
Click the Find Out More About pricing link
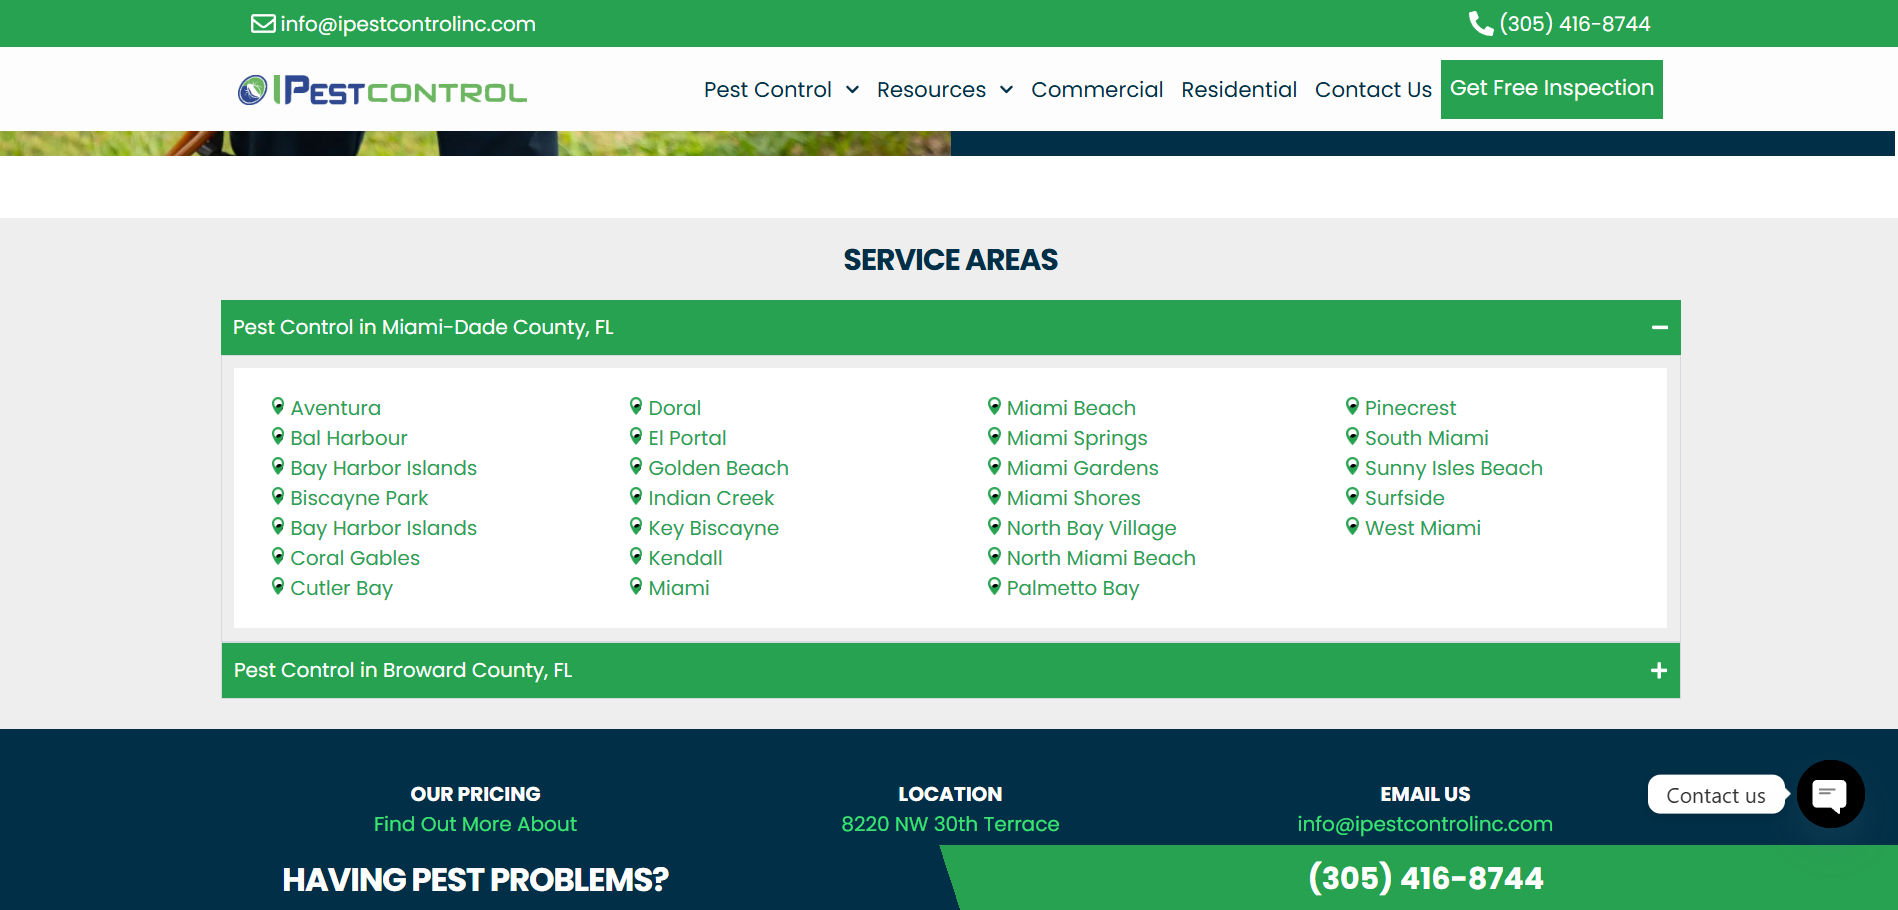[475, 824]
